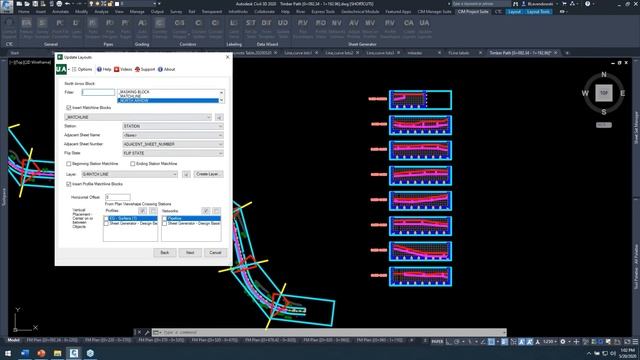Click into the block Filter field
Screen dimensions: 640x360
98,93
